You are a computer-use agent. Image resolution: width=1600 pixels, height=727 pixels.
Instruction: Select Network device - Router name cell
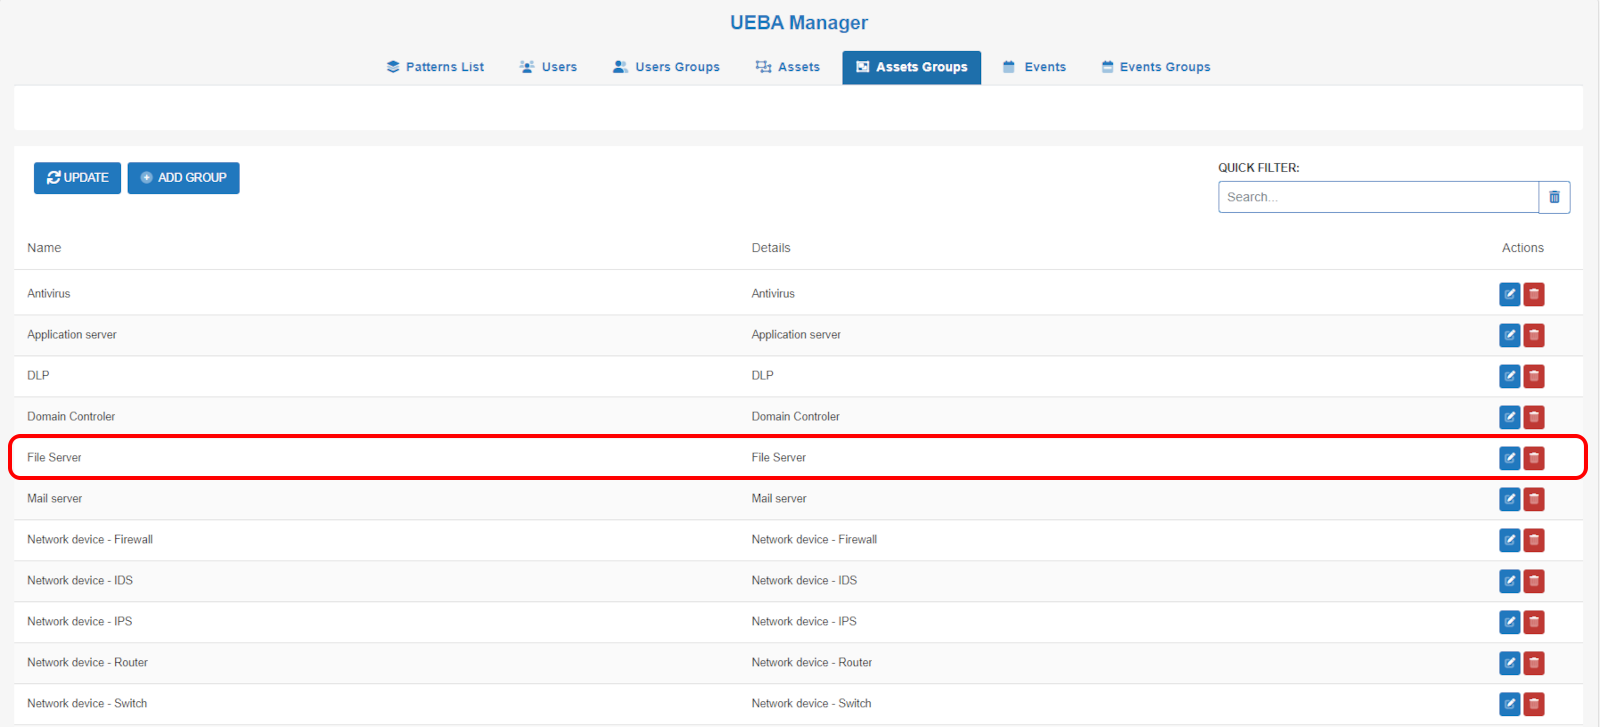87,663
